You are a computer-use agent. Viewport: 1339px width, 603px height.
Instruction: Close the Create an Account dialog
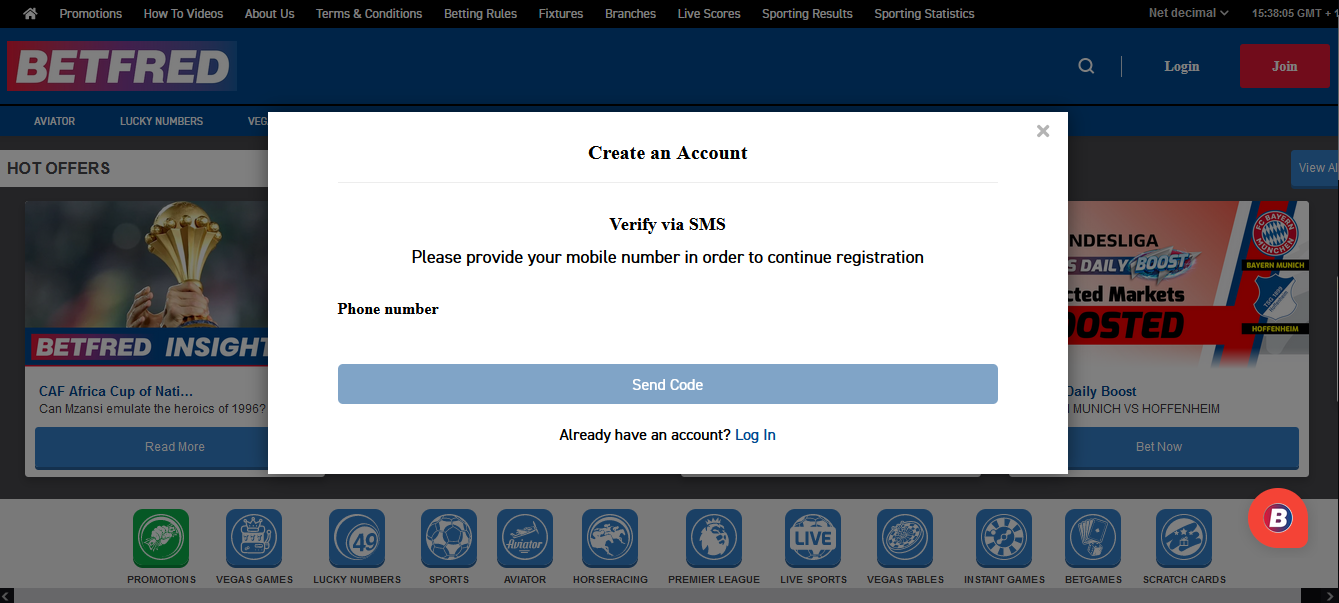(x=1043, y=131)
